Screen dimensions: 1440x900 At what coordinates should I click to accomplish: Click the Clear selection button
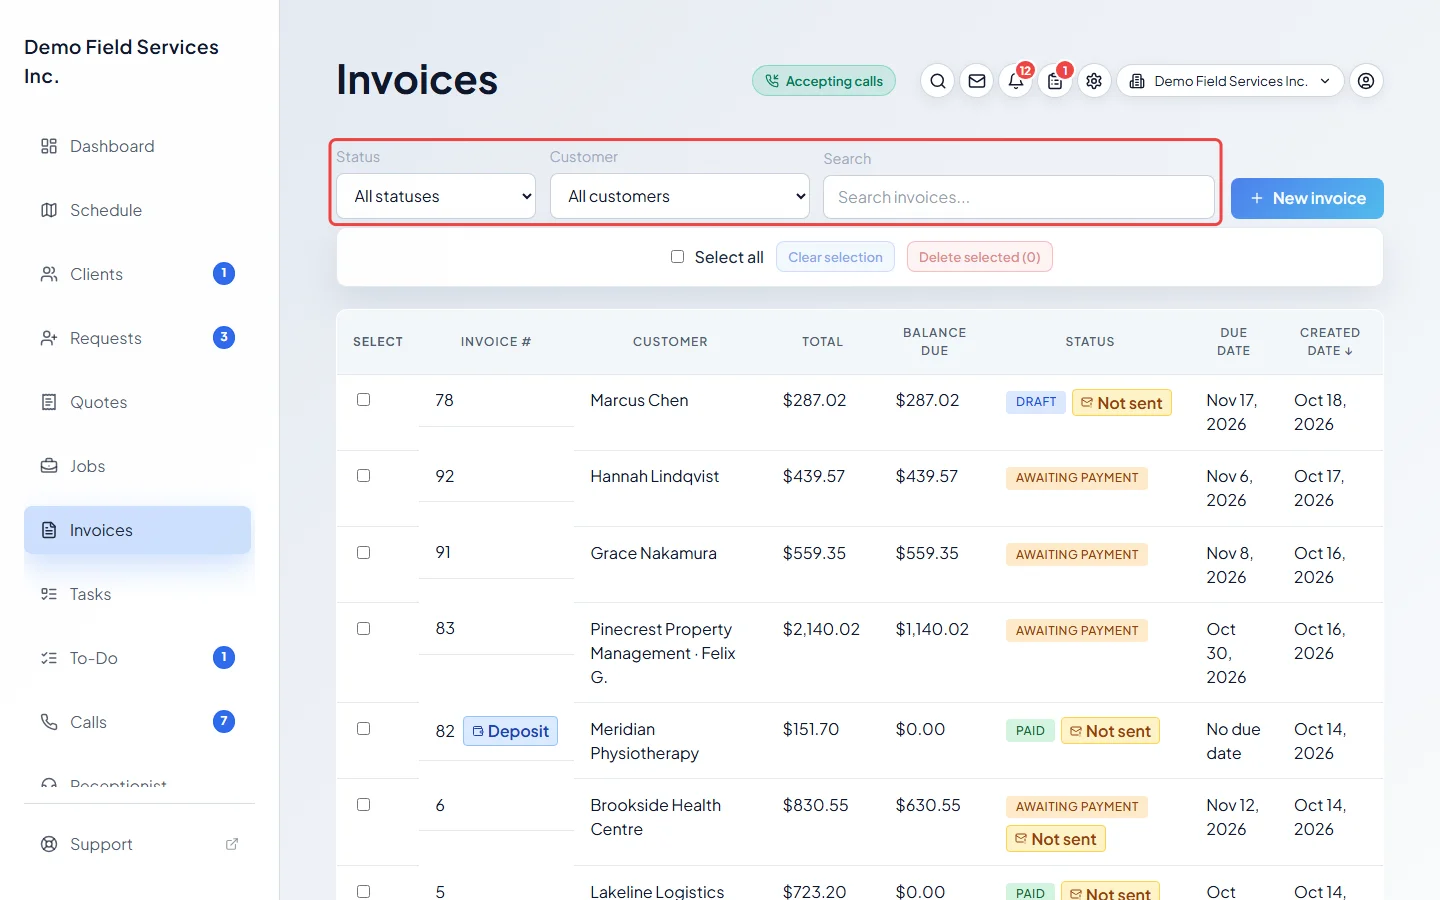tap(835, 257)
